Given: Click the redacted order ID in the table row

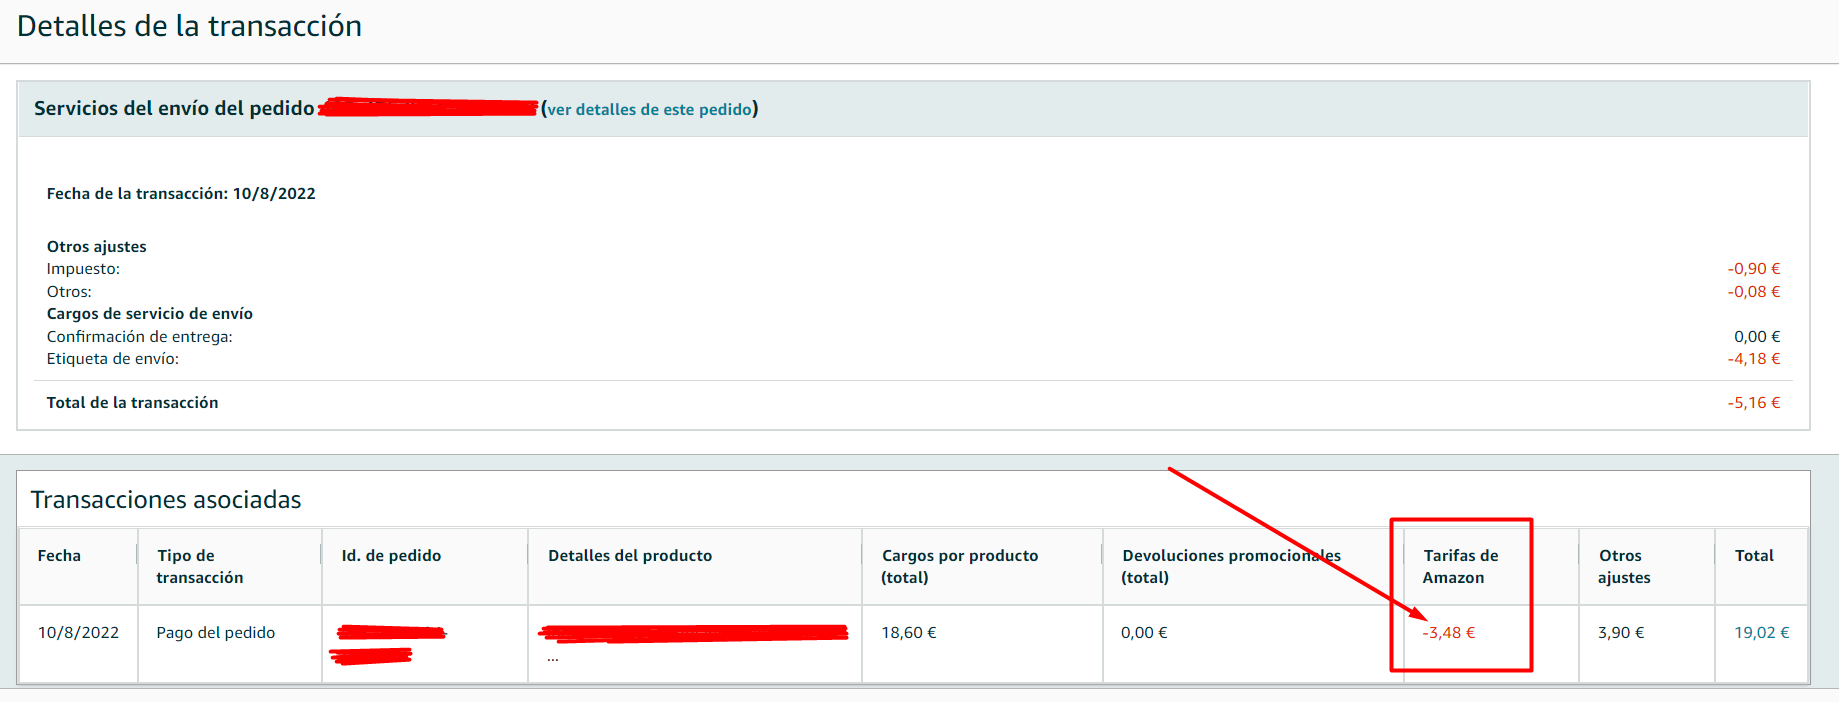Looking at the screenshot, I should tap(390, 633).
